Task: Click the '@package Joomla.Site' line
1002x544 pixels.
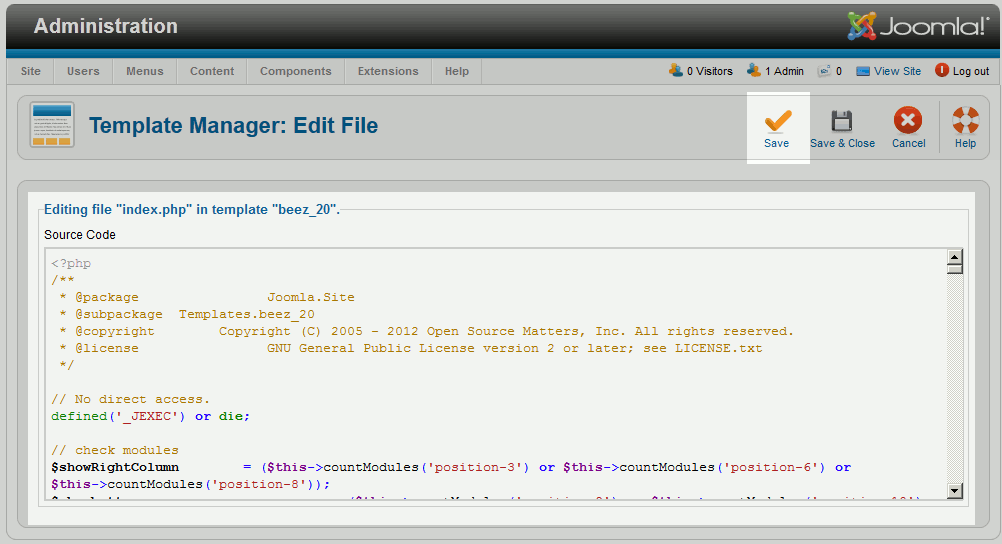Action: tap(208, 297)
